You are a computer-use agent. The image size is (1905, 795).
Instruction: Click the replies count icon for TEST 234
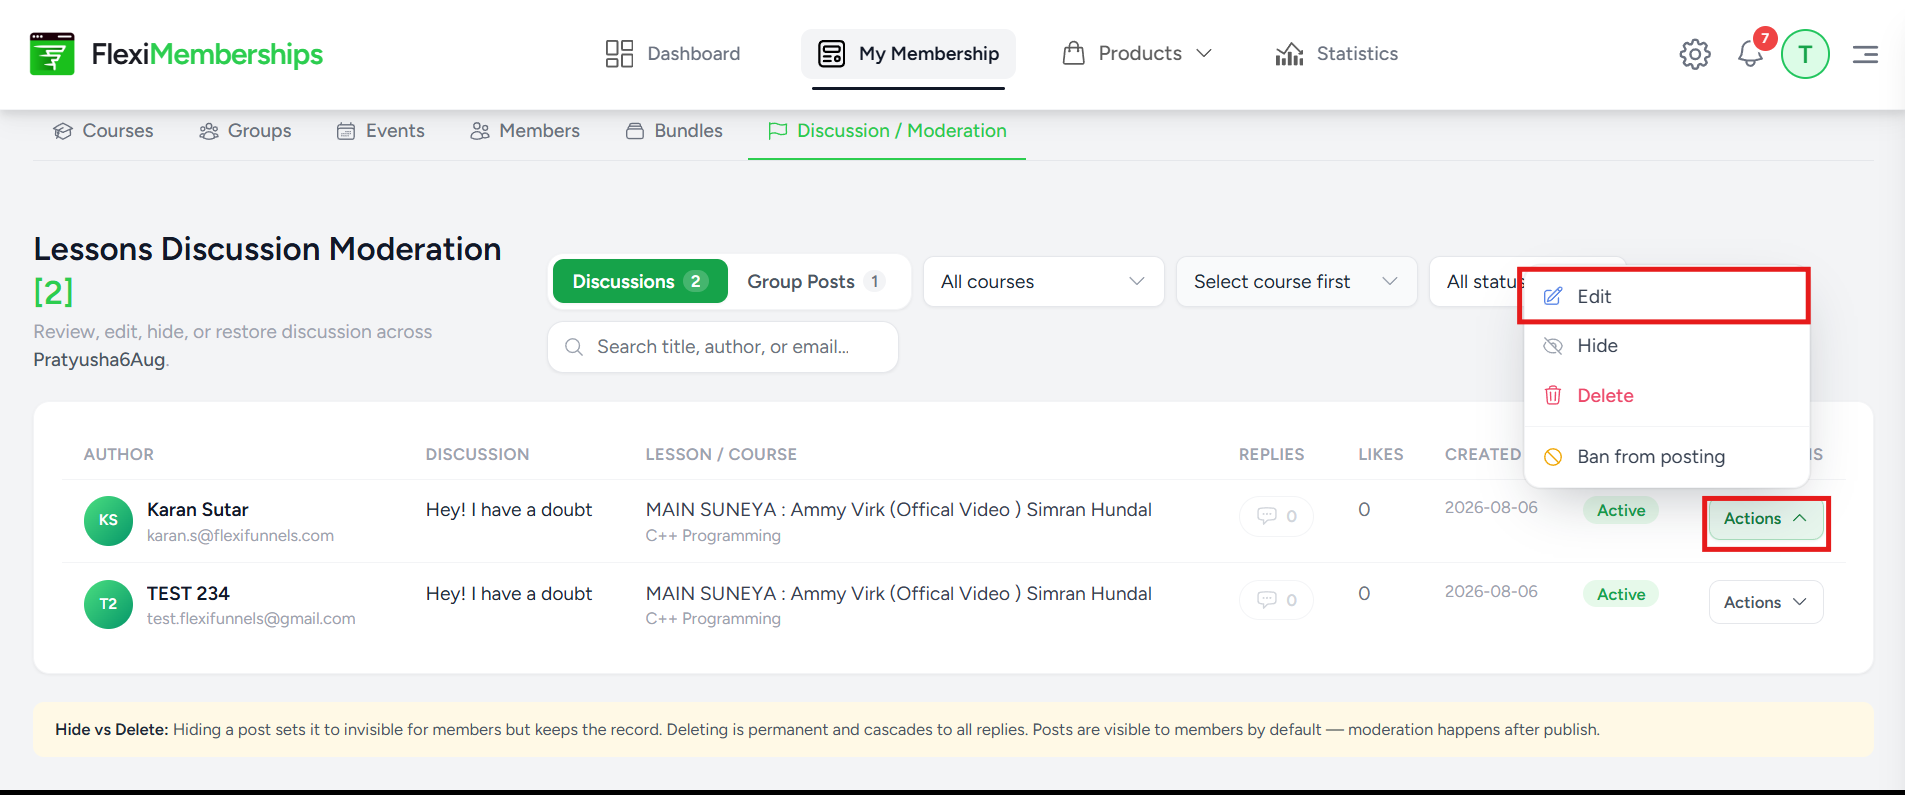tap(1276, 600)
